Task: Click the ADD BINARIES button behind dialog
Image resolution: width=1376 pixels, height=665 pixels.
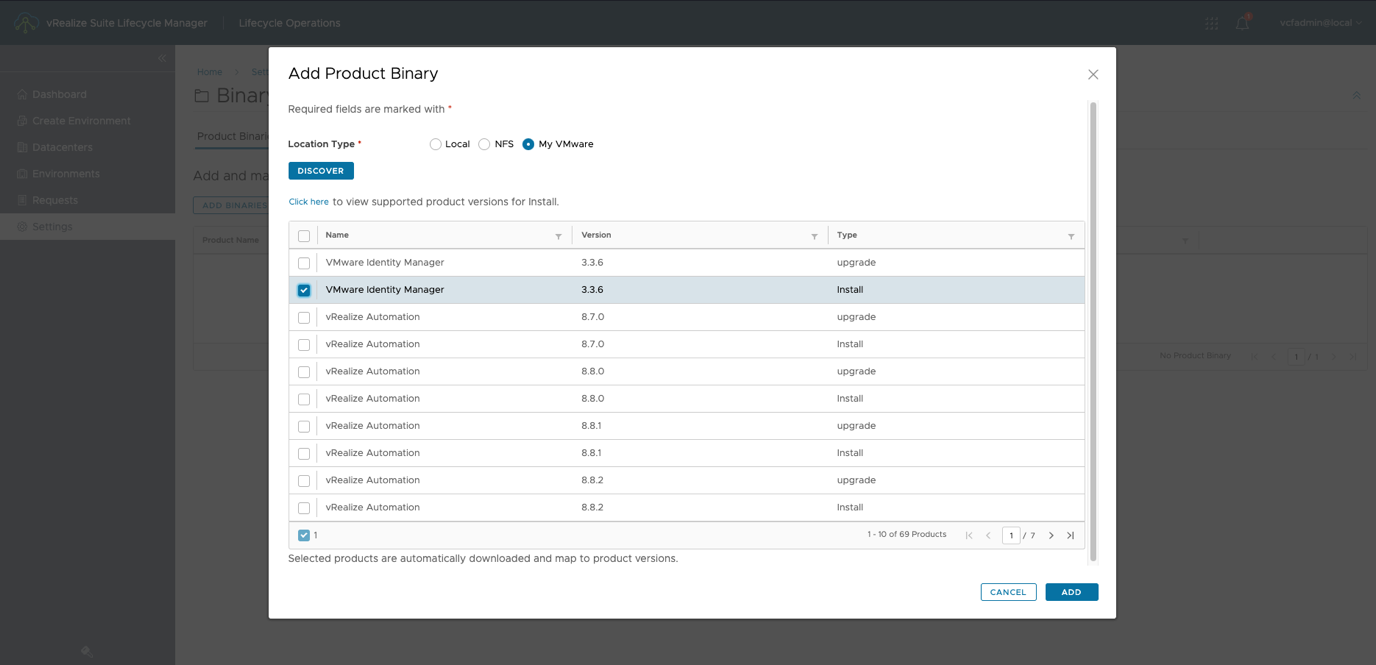Action: tap(231, 205)
